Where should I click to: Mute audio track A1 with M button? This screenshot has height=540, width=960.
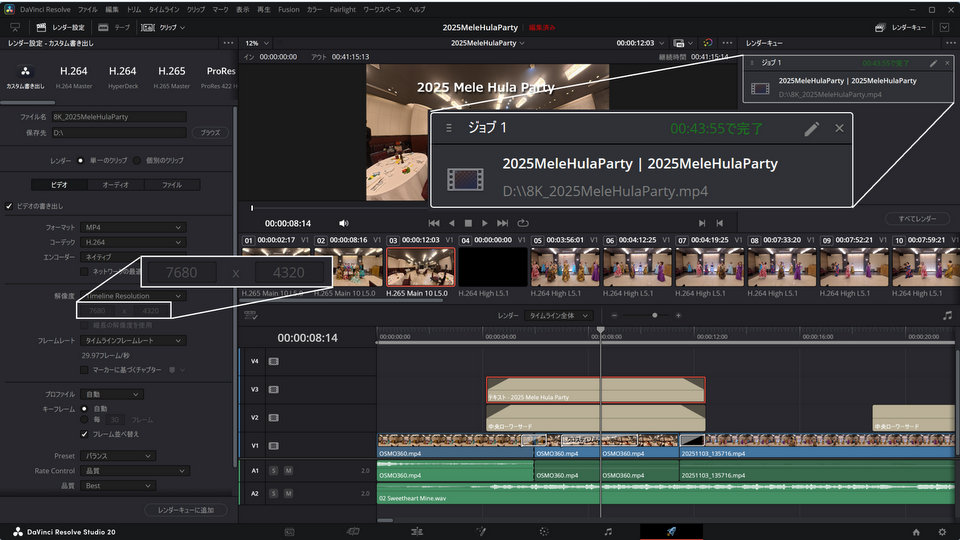[288, 469]
